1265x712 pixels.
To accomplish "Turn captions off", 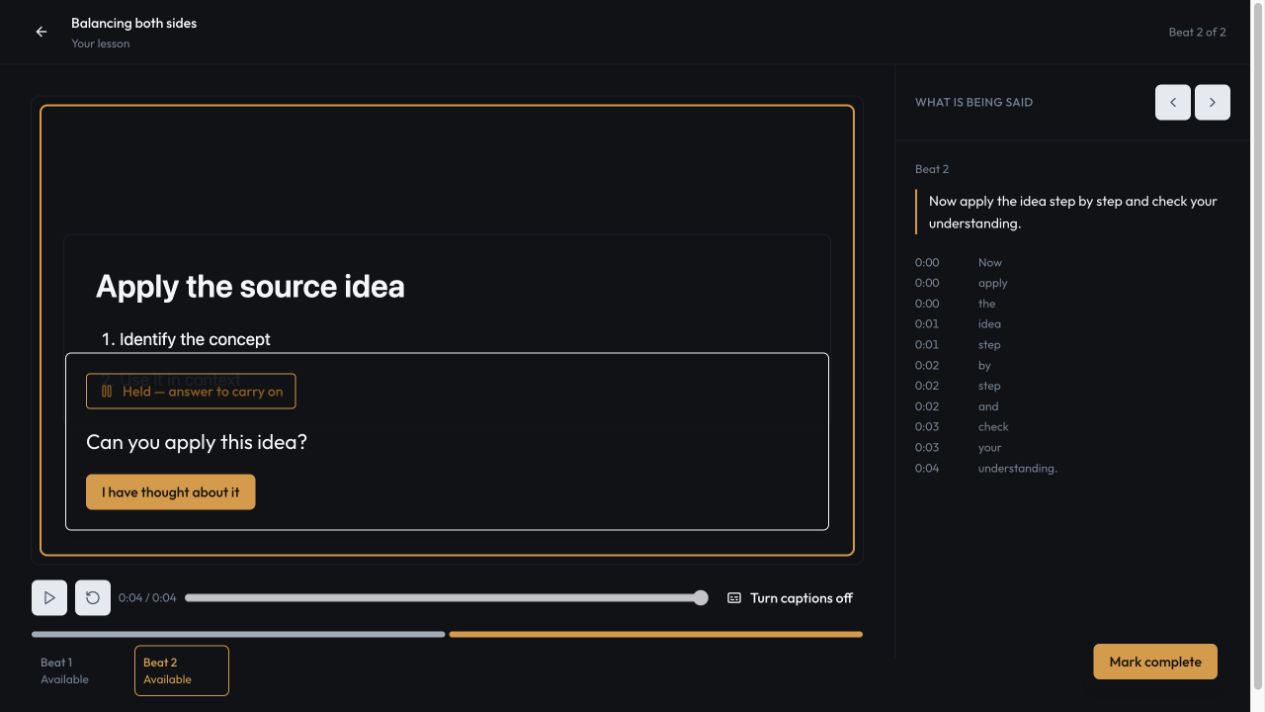I will [x=790, y=598].
